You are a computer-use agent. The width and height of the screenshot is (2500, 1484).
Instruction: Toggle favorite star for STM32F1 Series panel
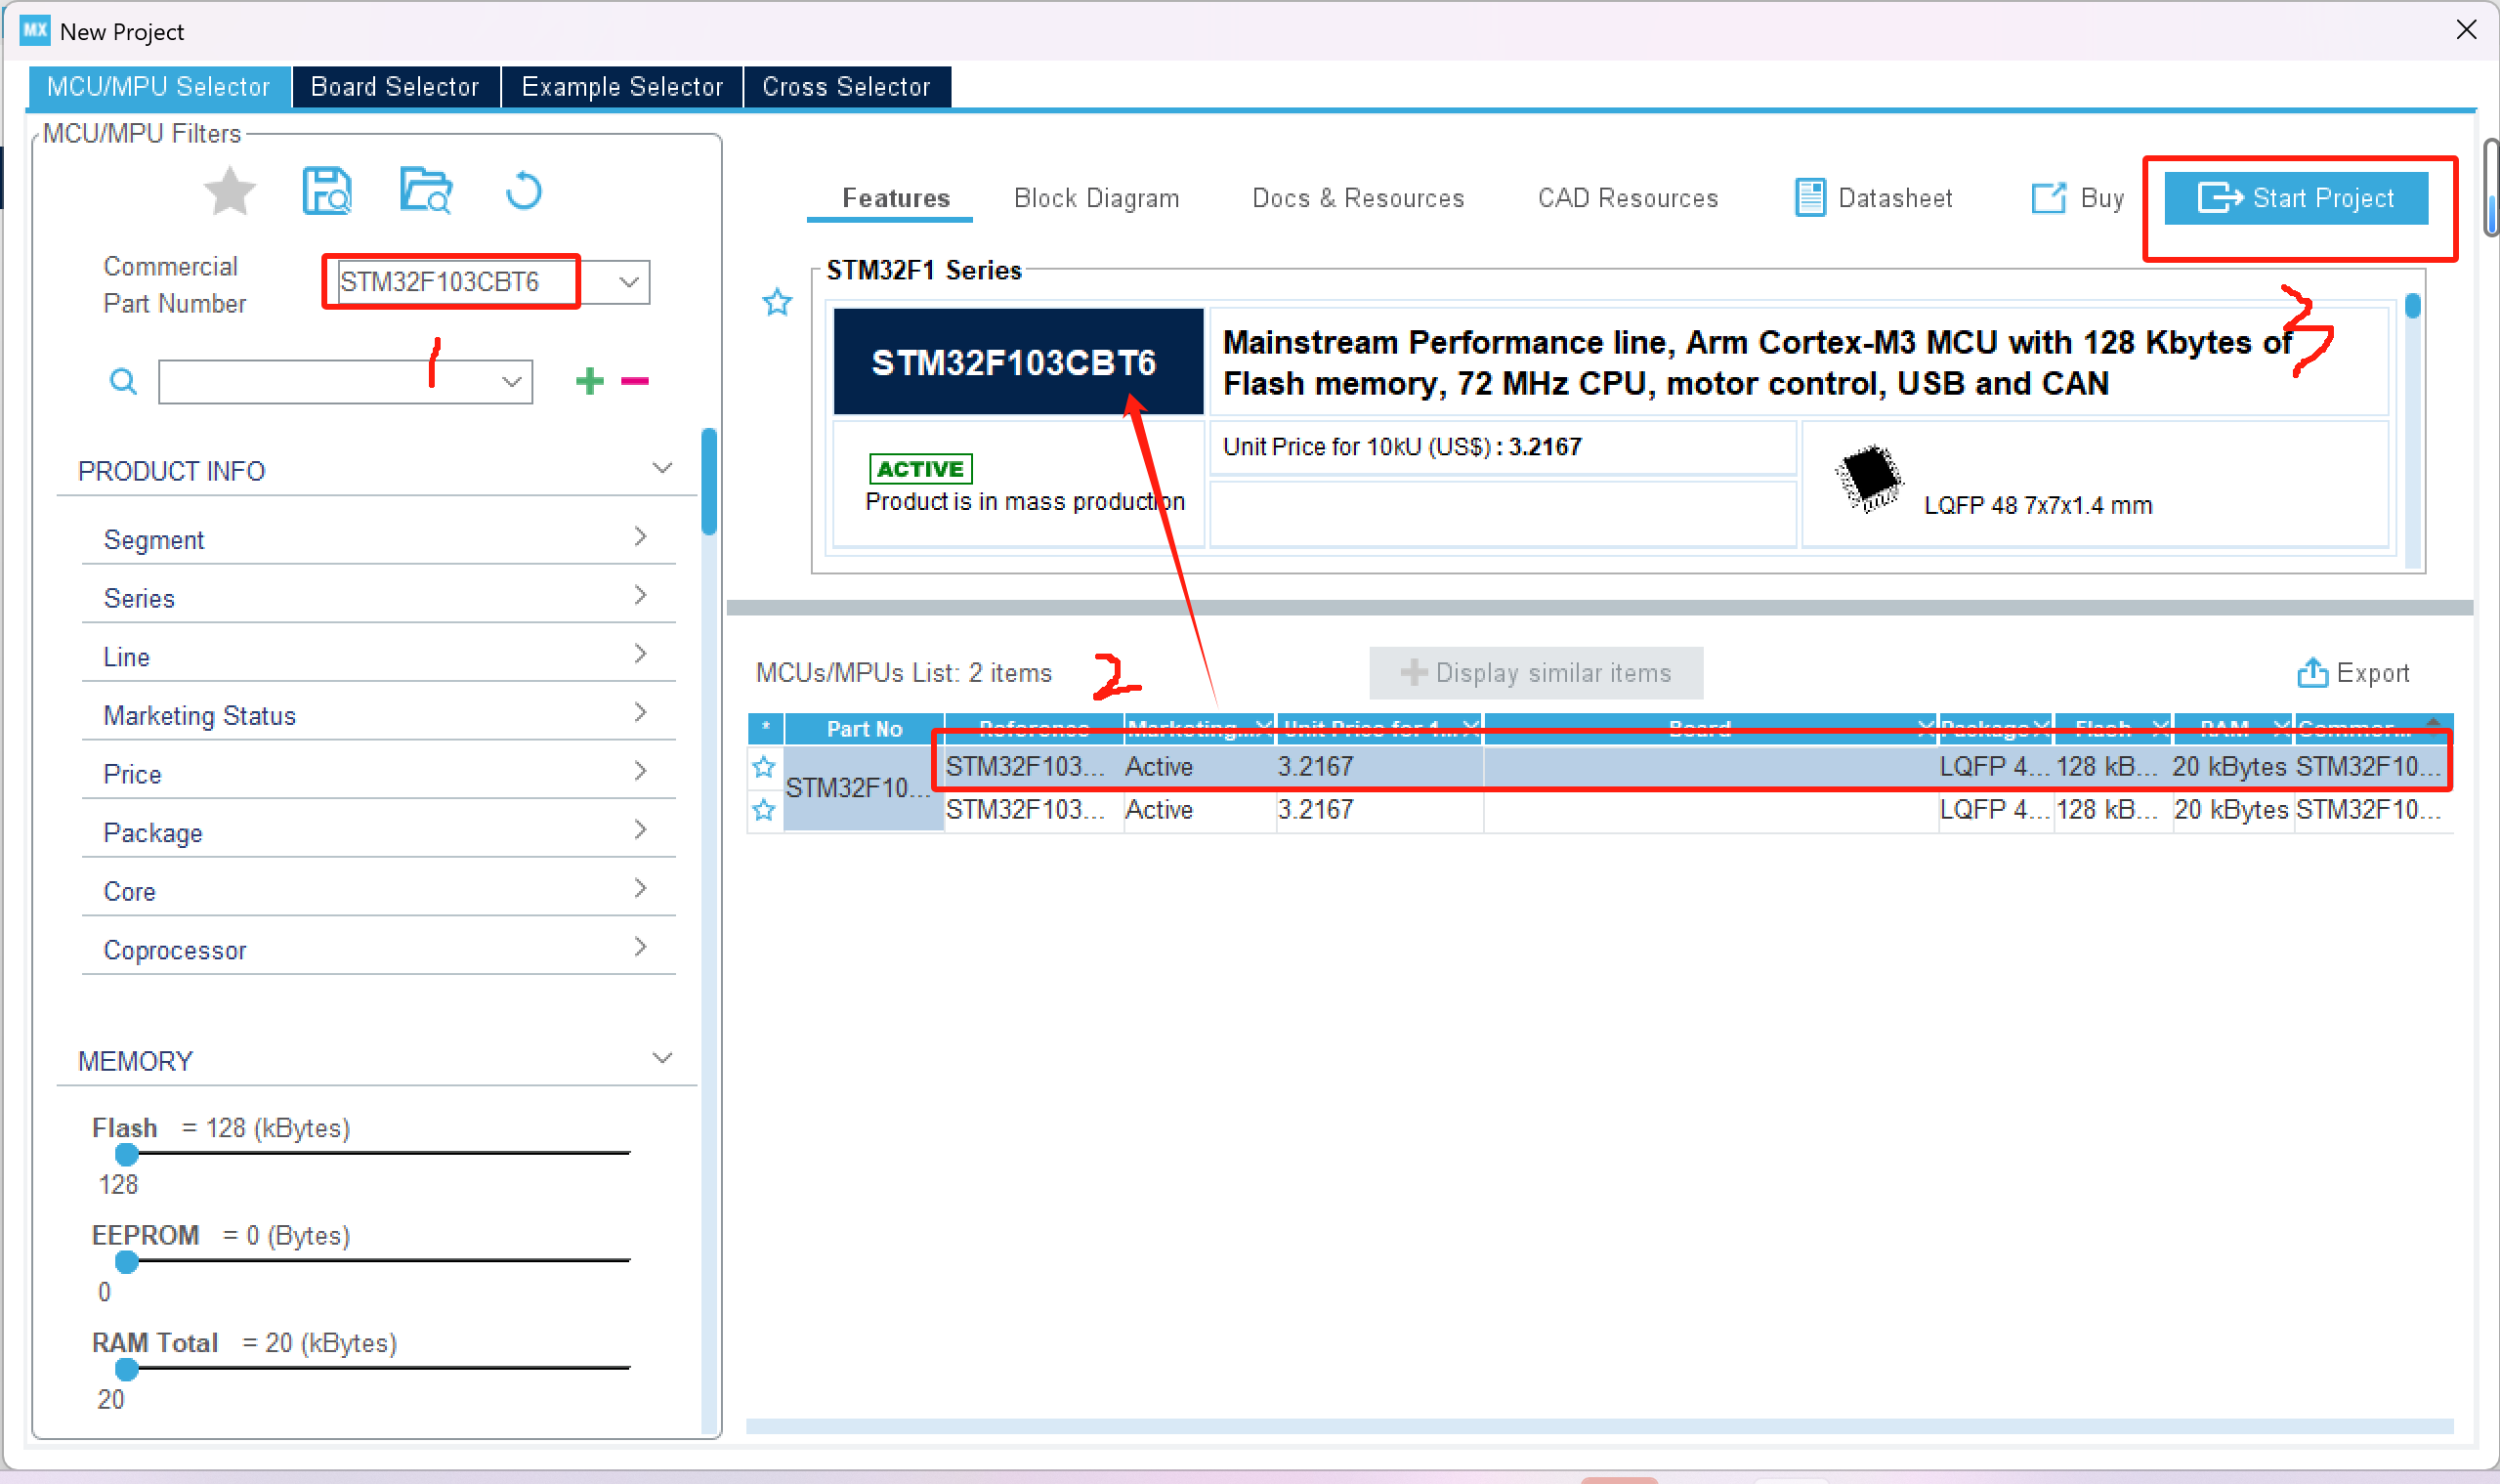pos(777,302)
